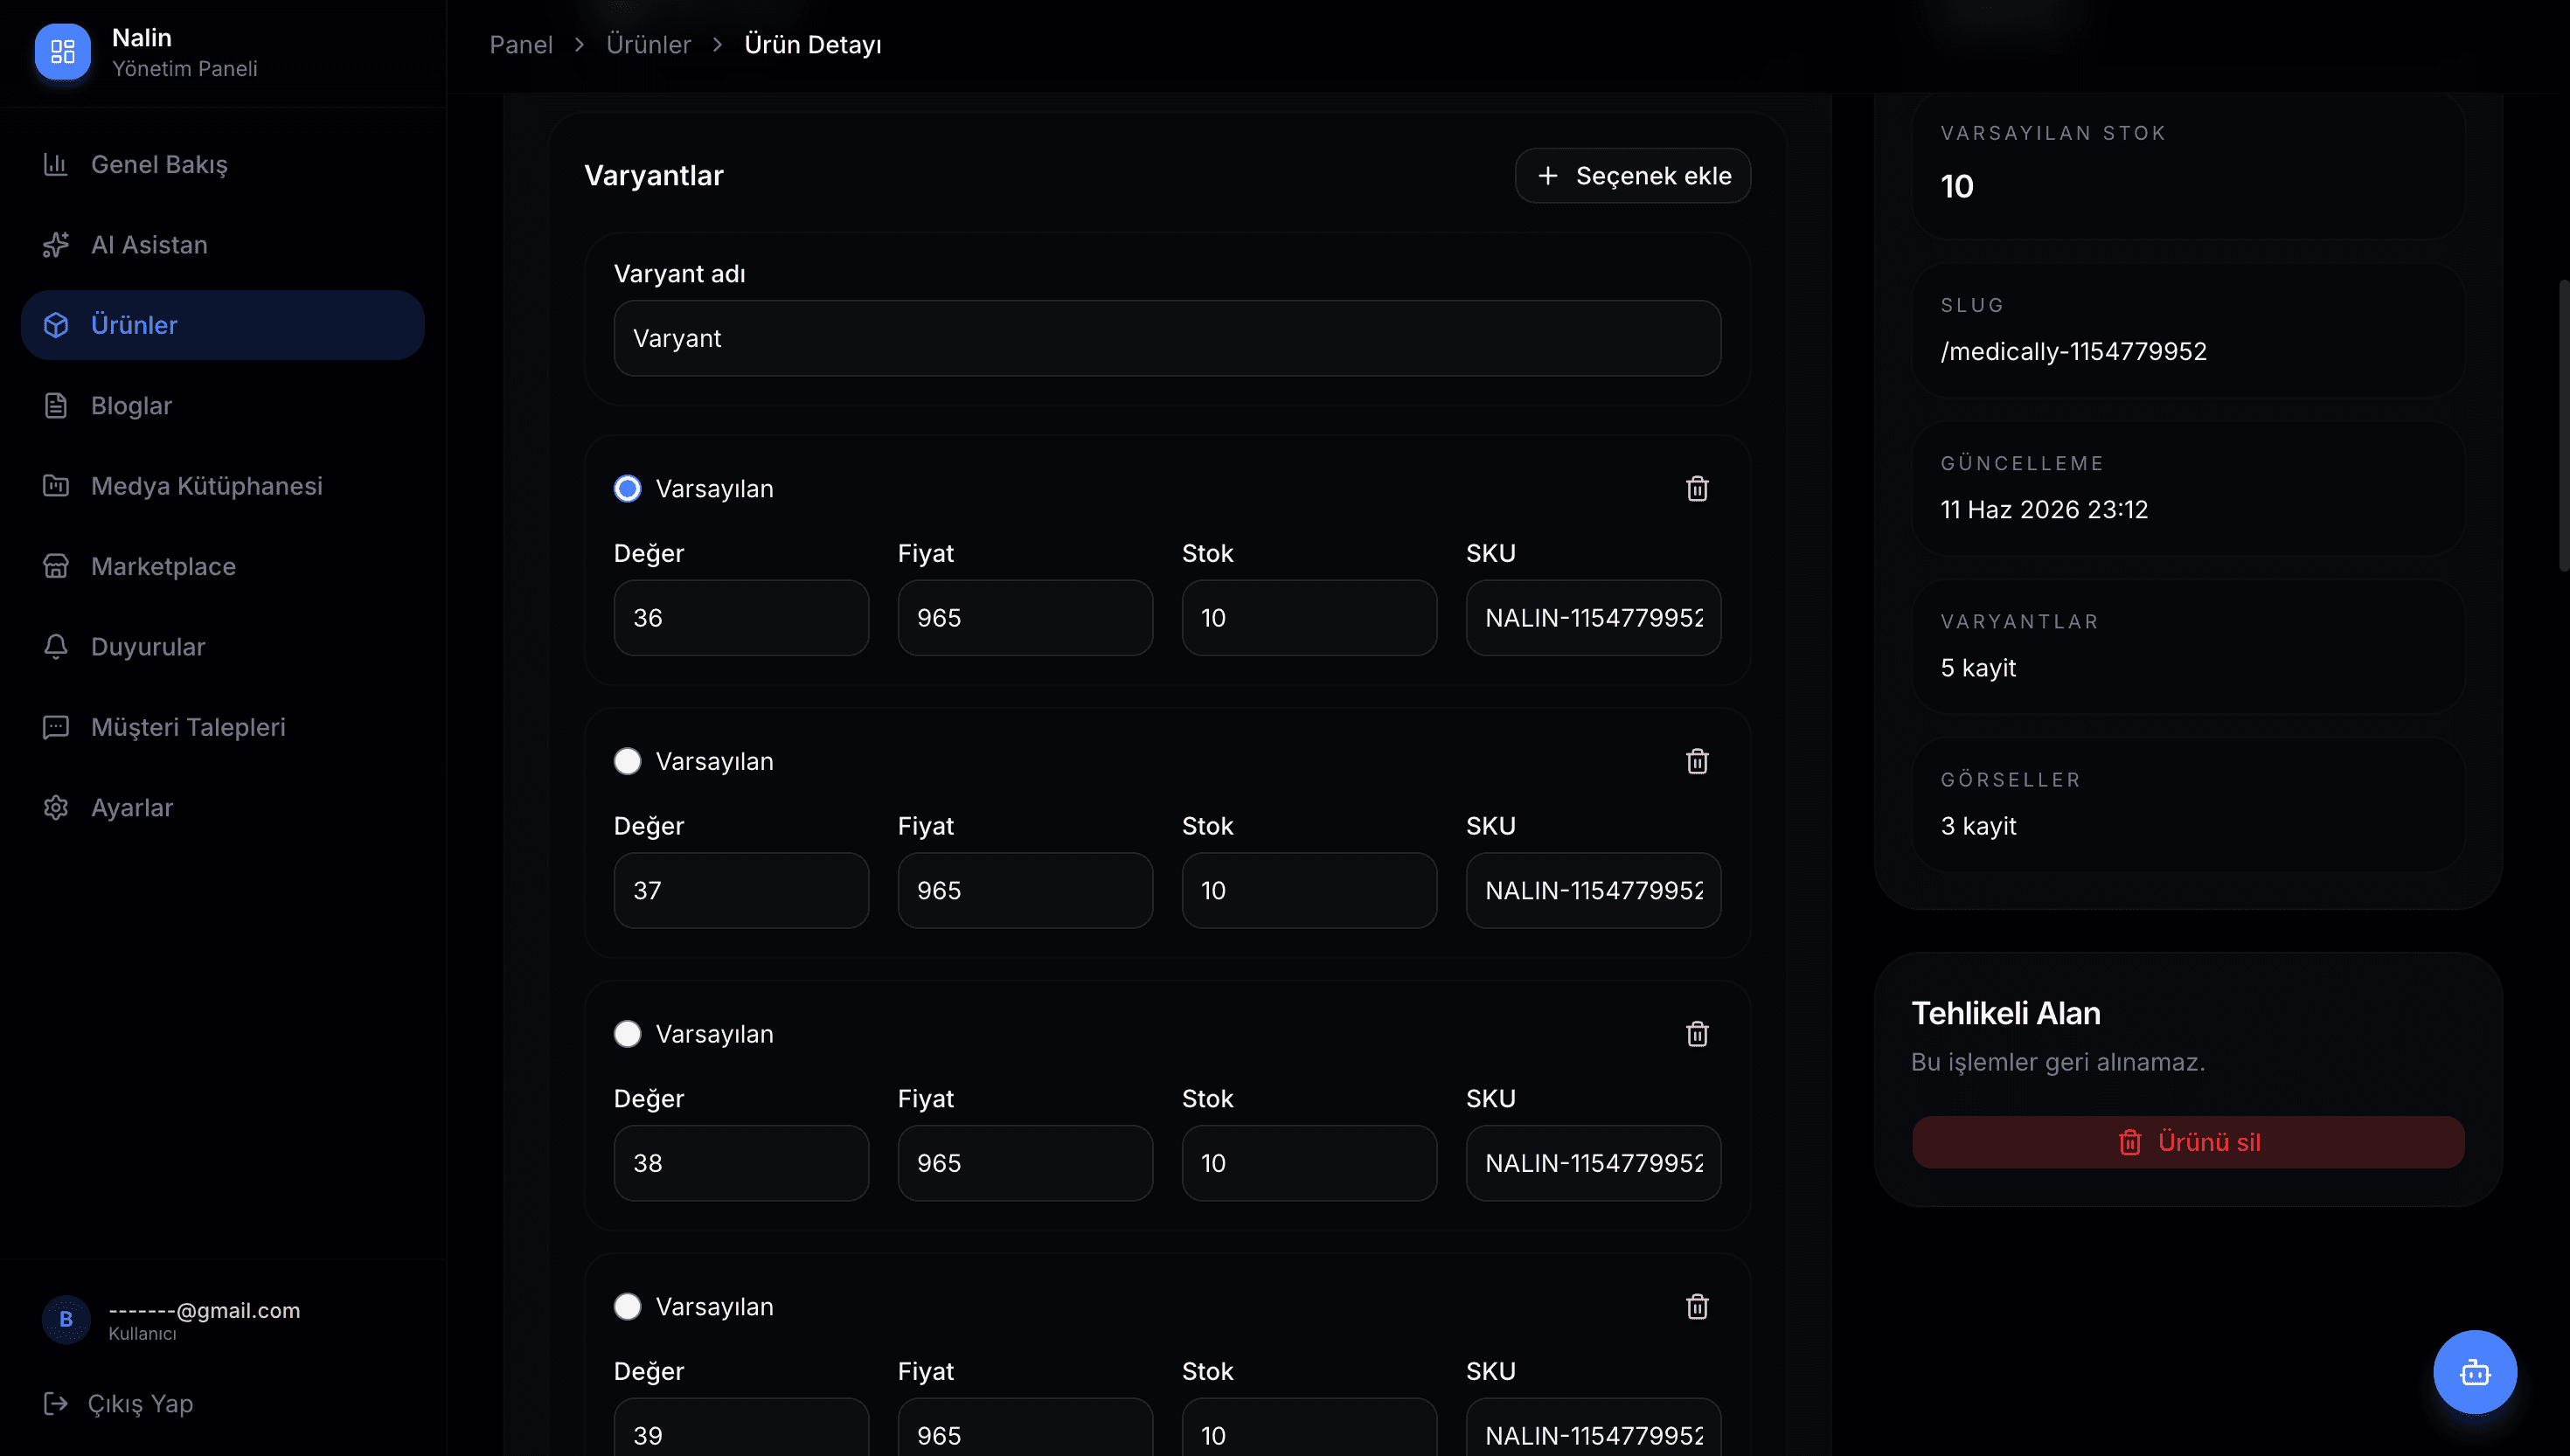
Task: Click the Nalin dashboard logo icon
Action: pyautogui.click(x=62, y=51)
